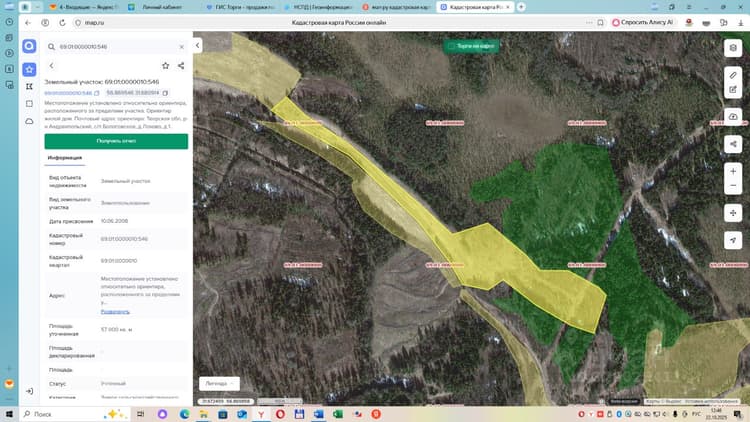
Task: Collapse the side panel with the chevron
Action: (198, 45)
